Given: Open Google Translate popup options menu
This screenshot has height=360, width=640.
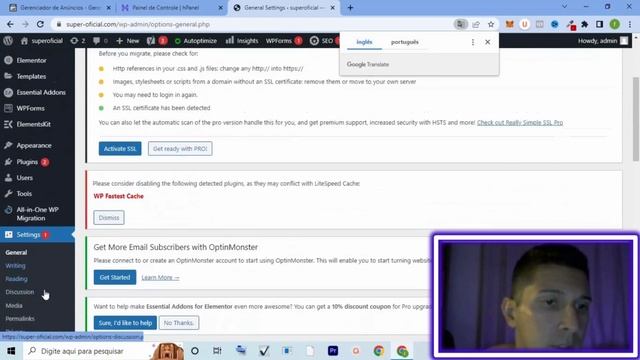Looking at the screenshot, I should tap(473, 42).
